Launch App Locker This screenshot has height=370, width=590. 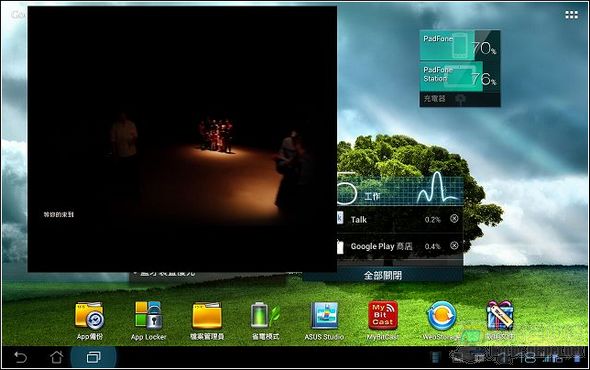(148, 320)
